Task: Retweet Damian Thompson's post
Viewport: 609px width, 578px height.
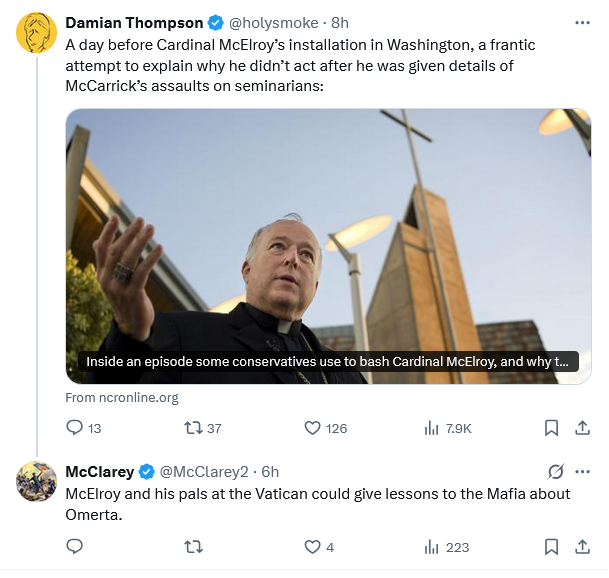Action: (195, 428)
